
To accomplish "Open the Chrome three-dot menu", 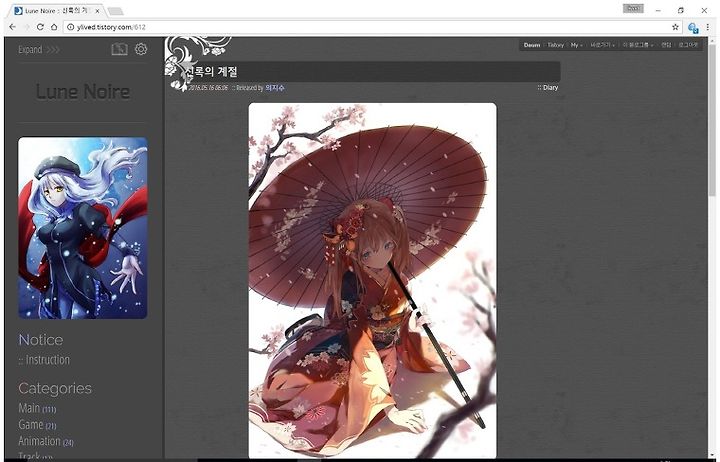I will pyautogui.click(x=708, y=27).
